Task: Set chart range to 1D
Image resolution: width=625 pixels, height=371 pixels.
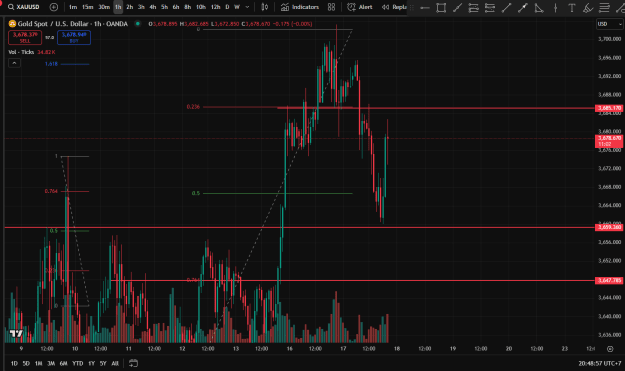Action: point(14,363)
